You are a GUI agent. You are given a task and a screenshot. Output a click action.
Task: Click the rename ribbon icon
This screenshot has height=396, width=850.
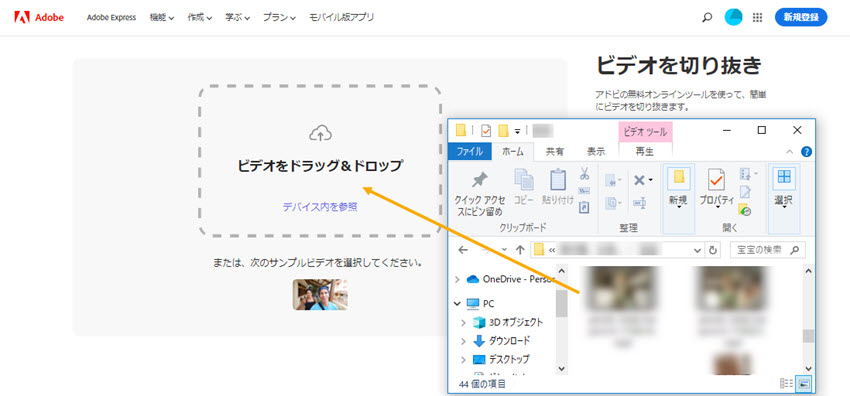(x=640, y=203)
